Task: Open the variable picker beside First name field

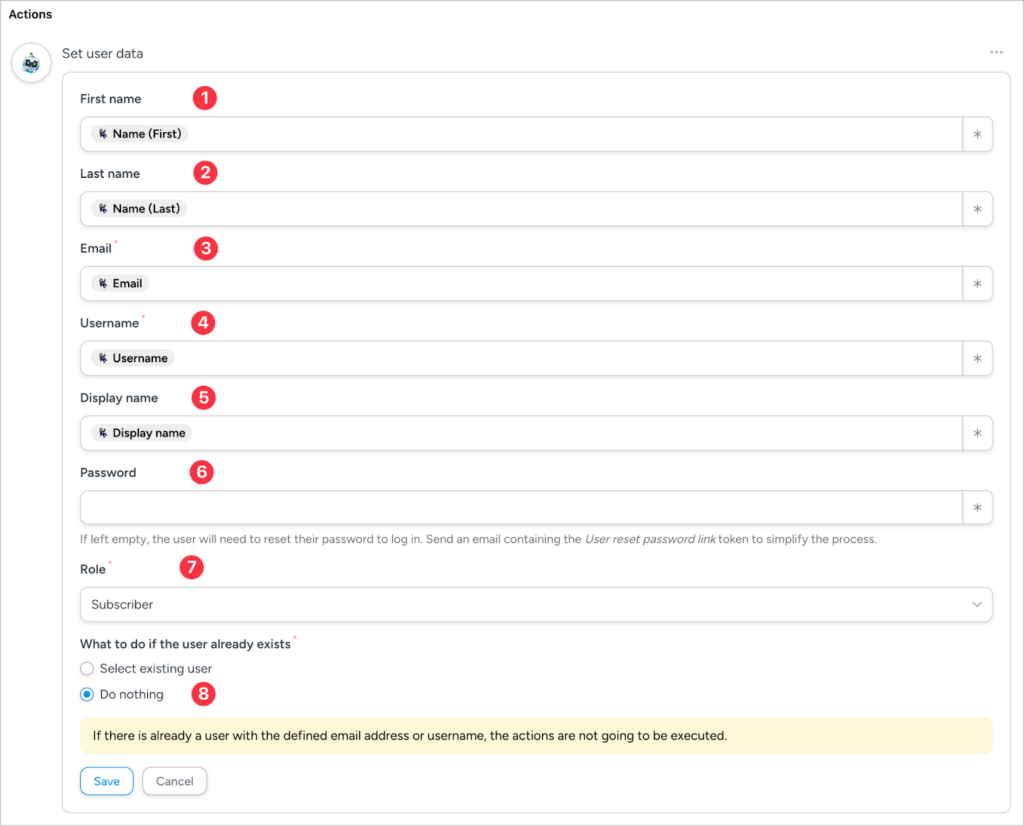Action: tap(977, 133)
